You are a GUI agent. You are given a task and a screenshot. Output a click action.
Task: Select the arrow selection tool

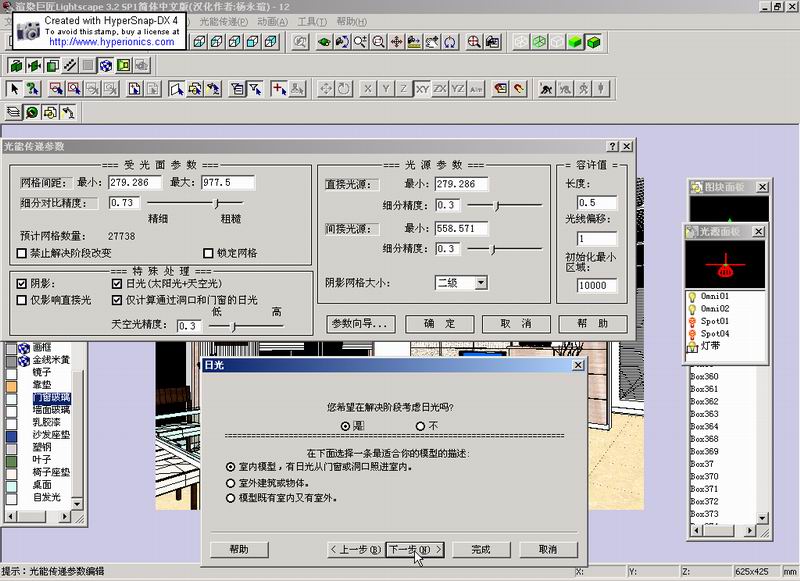(x=14, y=89)
